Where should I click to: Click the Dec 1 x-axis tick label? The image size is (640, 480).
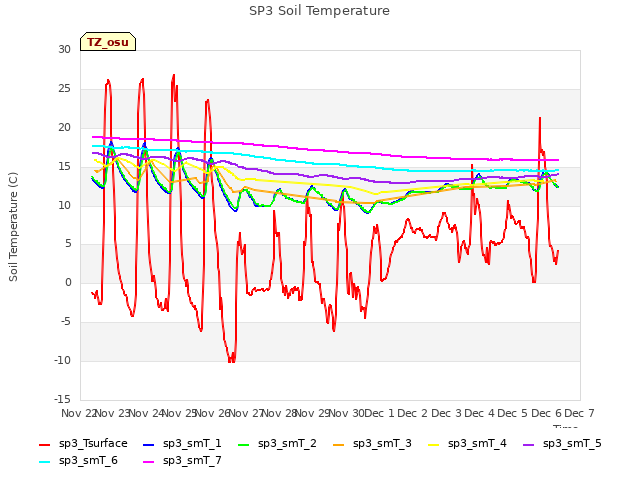point(380,413)
